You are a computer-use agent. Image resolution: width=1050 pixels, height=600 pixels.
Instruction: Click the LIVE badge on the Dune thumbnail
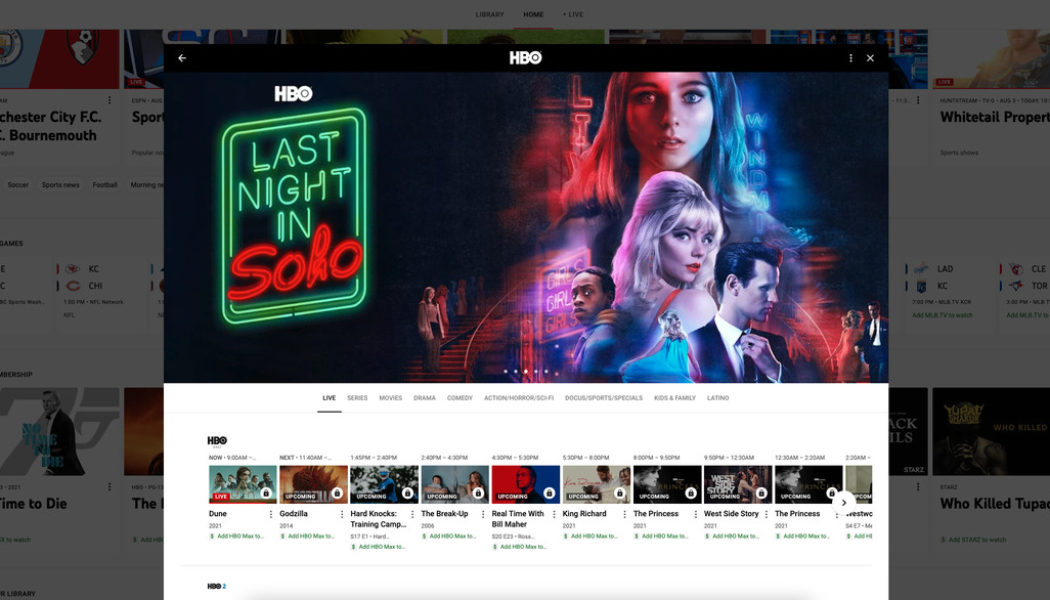click(219, 497)
